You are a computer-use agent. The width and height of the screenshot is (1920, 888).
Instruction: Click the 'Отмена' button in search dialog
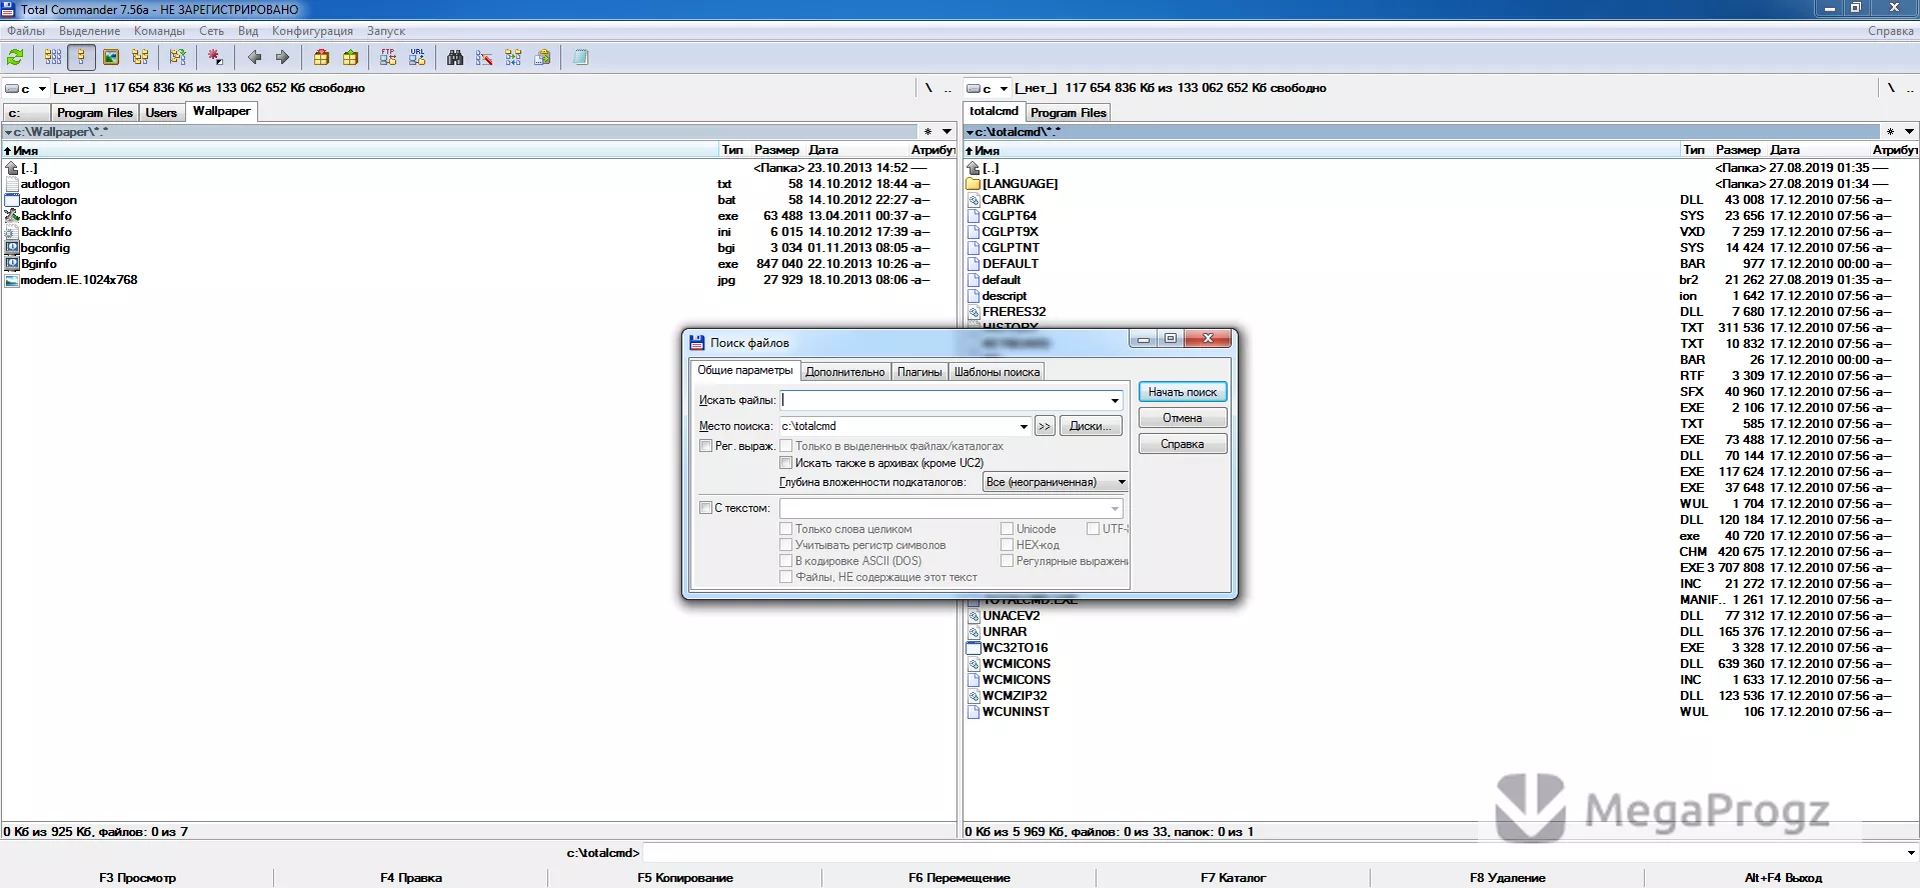coord(1182,418)
